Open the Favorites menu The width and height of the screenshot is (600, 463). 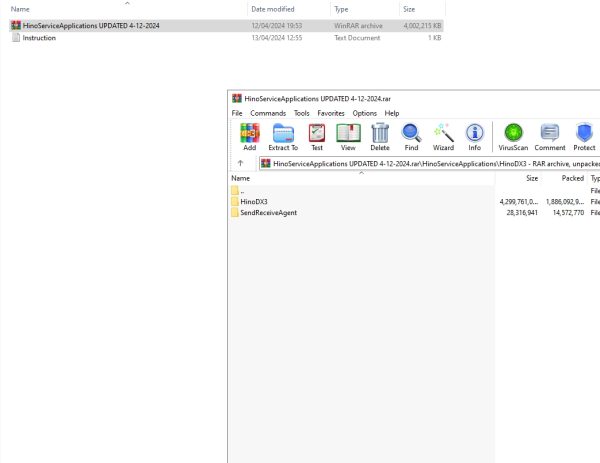pos(331,113)
